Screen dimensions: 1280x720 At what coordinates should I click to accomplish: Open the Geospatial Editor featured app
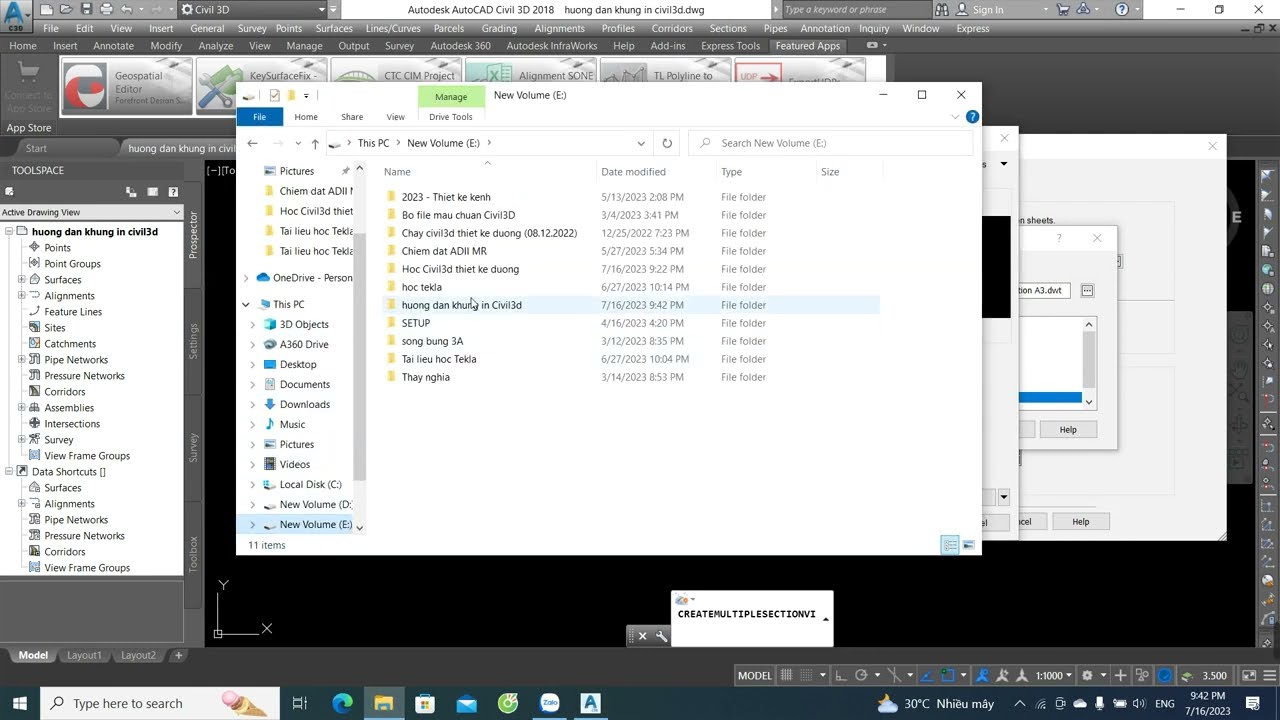tap(126, 88)
